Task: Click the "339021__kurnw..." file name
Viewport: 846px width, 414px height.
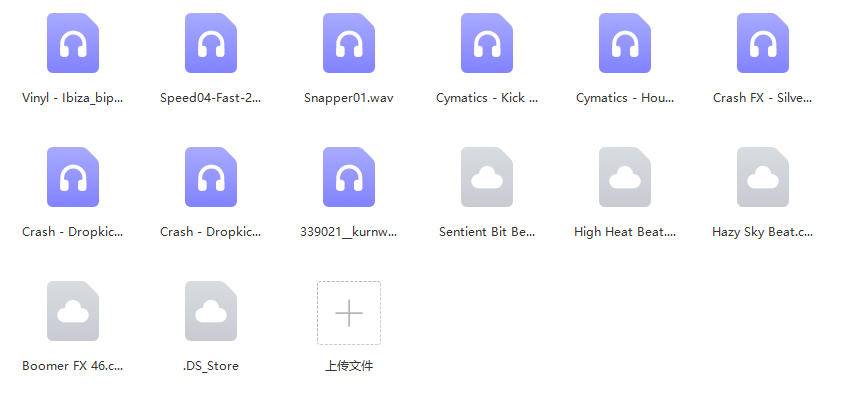Action: pos(349,232)
